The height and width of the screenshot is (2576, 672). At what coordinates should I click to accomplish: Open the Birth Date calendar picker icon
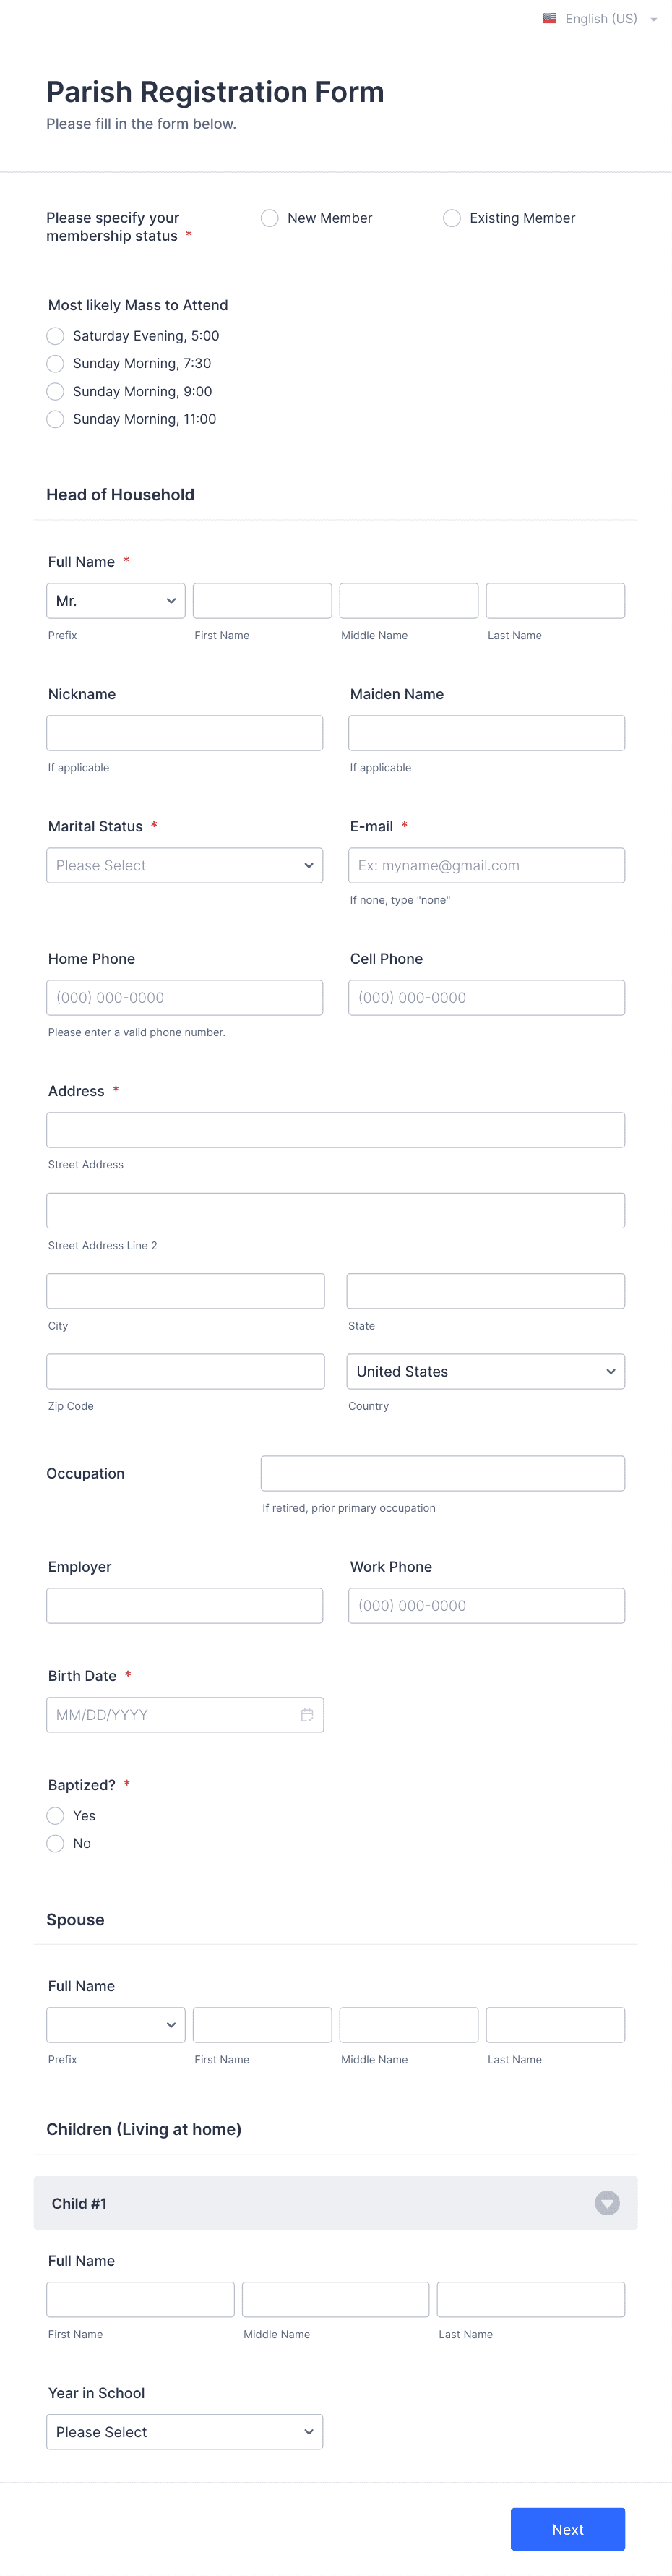tap(308, 1714)
